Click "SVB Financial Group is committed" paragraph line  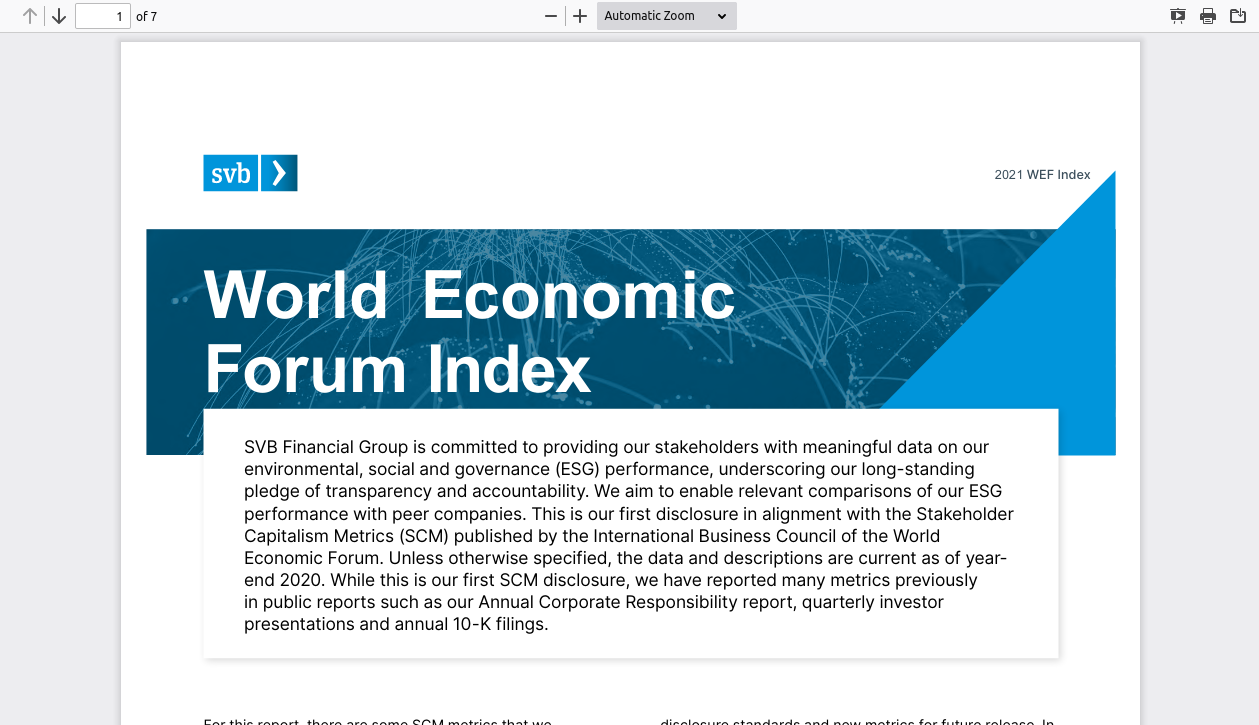[616, 447]
